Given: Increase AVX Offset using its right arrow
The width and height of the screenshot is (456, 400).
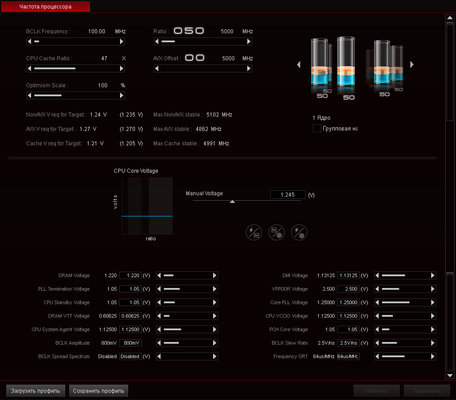Looking at the screenshot, I should (x=248, y=68).
